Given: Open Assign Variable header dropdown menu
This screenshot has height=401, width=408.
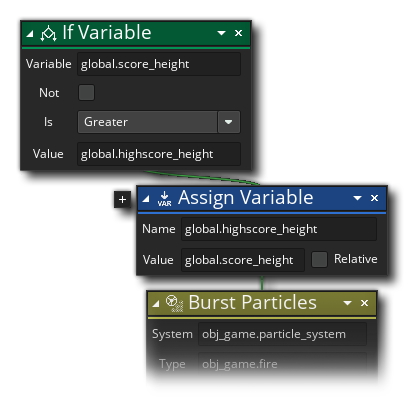Looking at the screenshot, I should tap(357, 198).
